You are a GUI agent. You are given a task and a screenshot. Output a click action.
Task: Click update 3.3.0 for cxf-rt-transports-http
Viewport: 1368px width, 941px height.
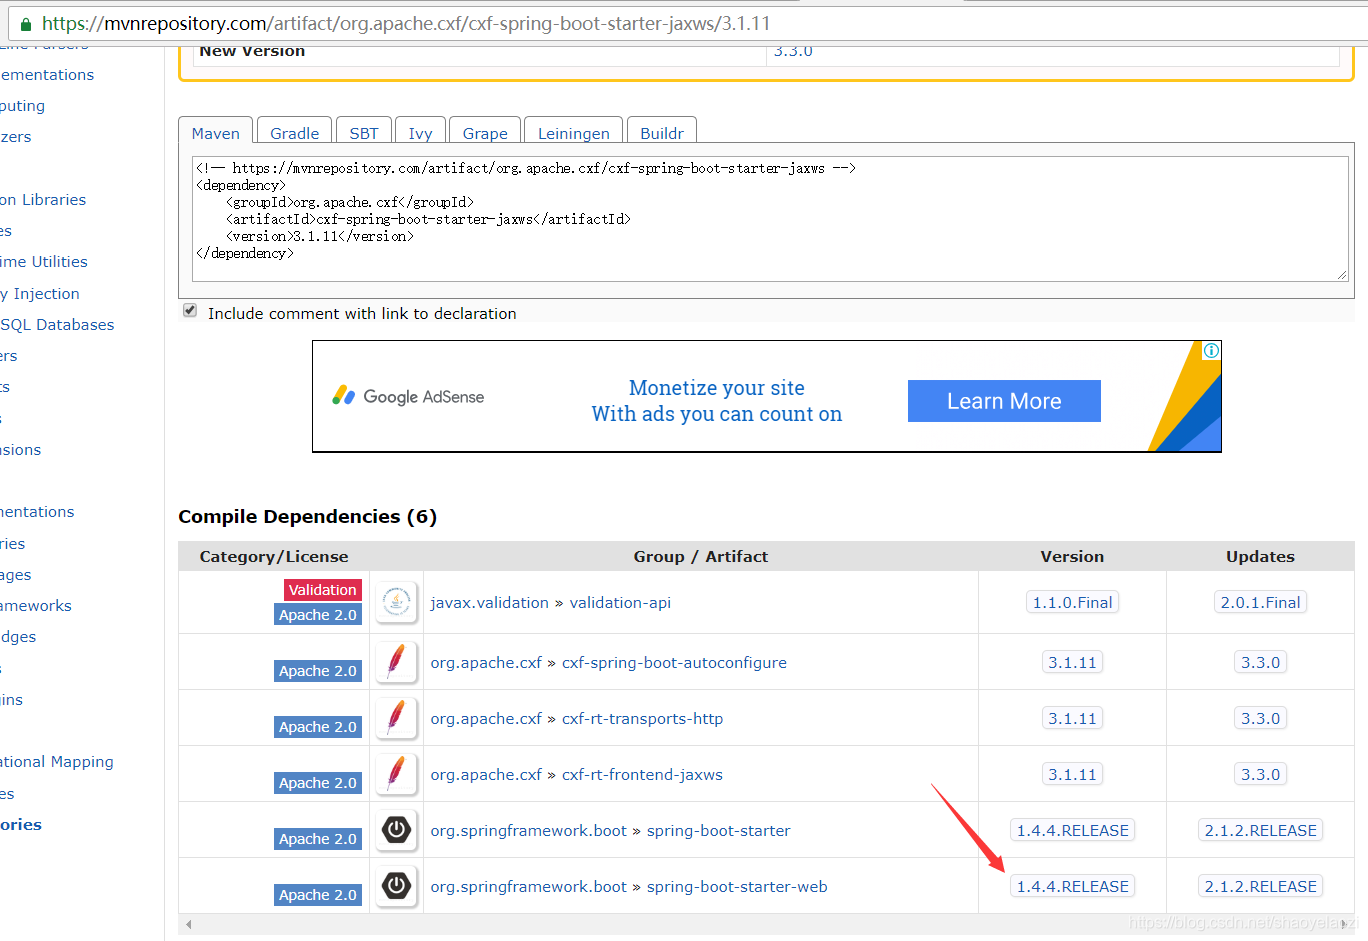pyautogui.click(x=1260, y=718)
